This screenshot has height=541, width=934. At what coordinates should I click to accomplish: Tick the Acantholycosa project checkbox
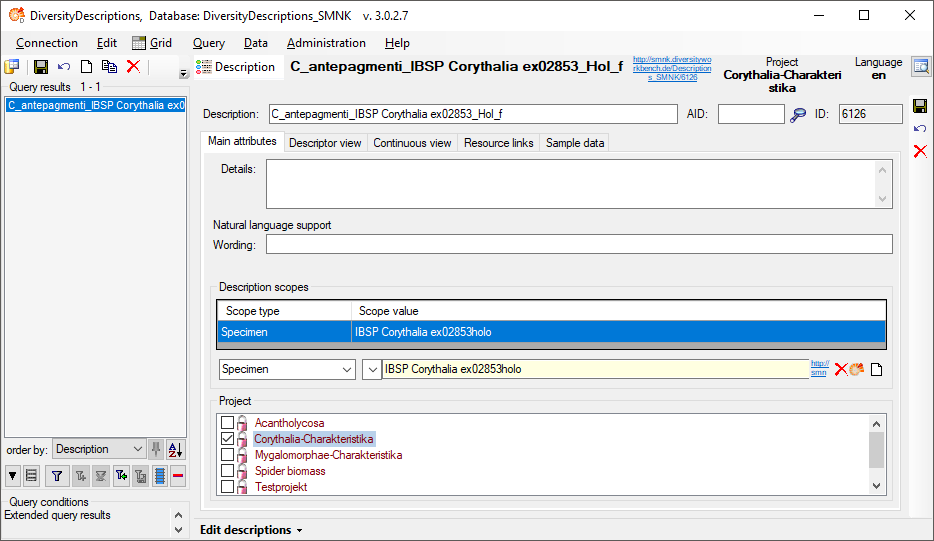pyautogui.click(x=227, y=422)
